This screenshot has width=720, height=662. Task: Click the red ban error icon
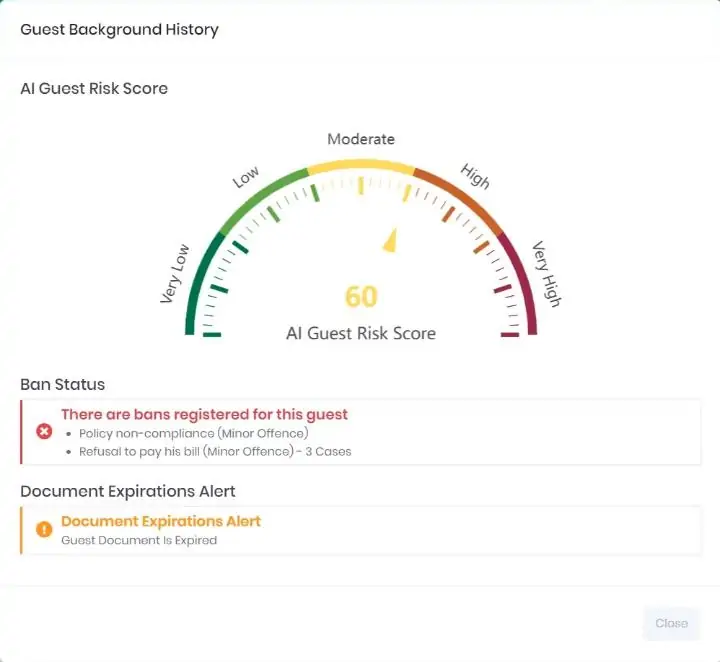[44, 431]
